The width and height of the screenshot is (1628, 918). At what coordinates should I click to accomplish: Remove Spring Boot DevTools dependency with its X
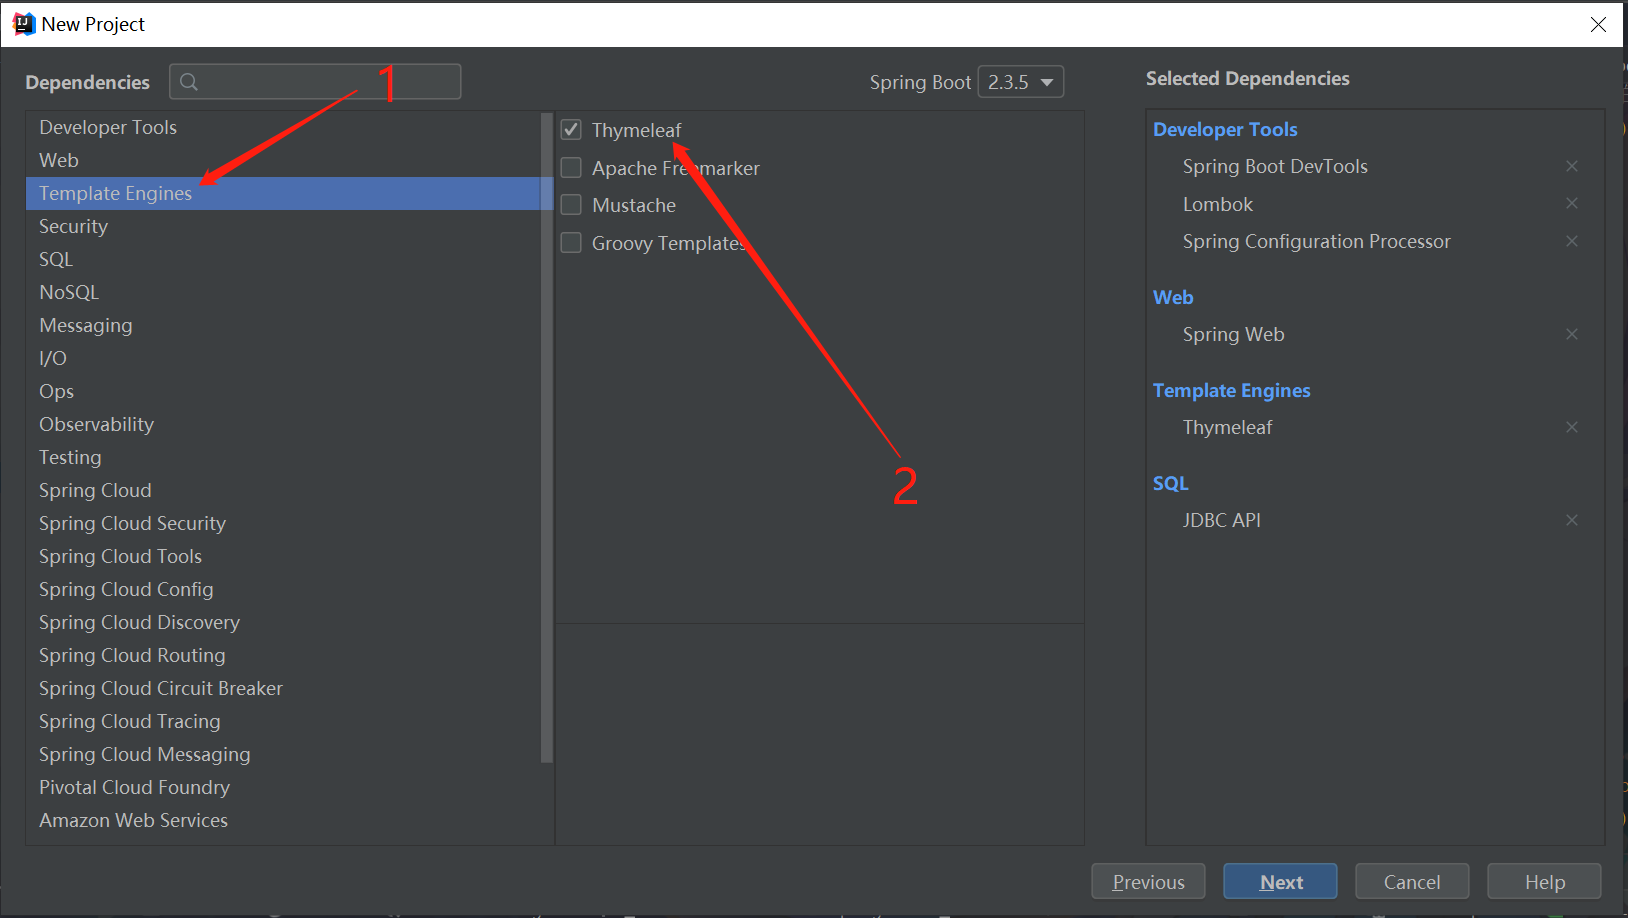(x=1572, y=166)
